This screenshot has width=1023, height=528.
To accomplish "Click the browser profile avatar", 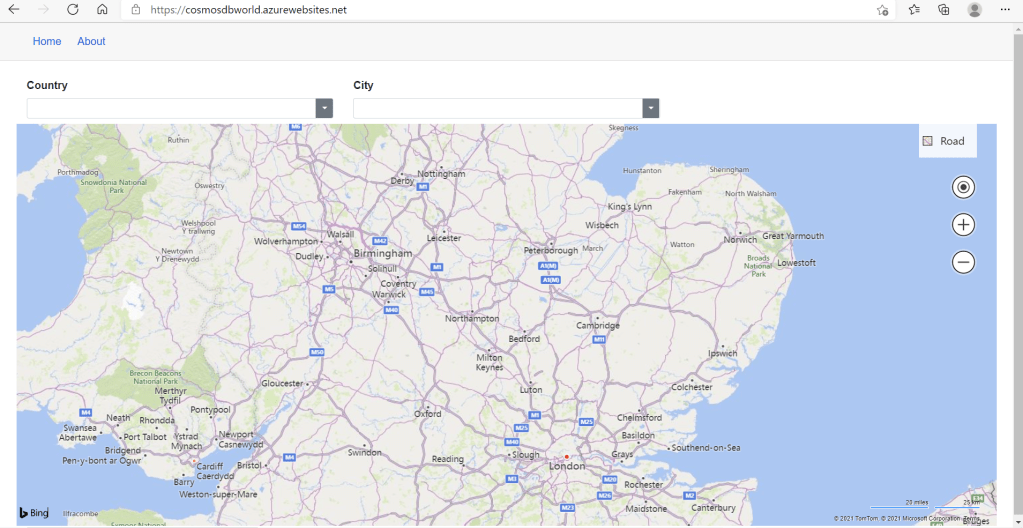I will tap(974, 10).
